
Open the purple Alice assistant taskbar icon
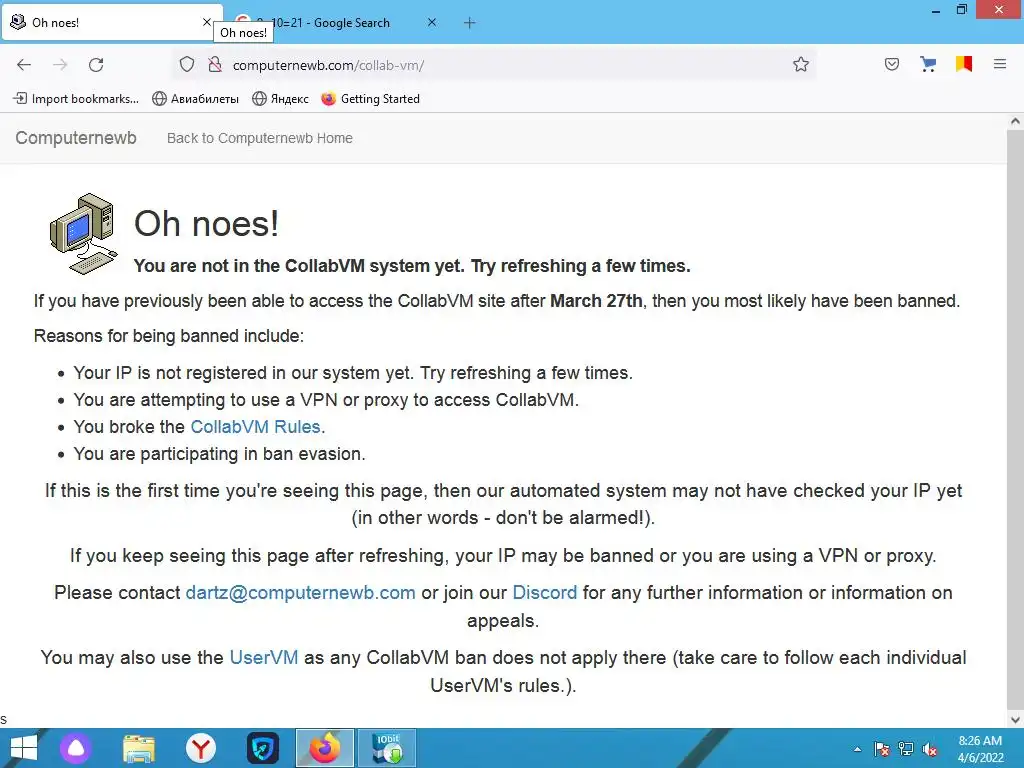76,748
